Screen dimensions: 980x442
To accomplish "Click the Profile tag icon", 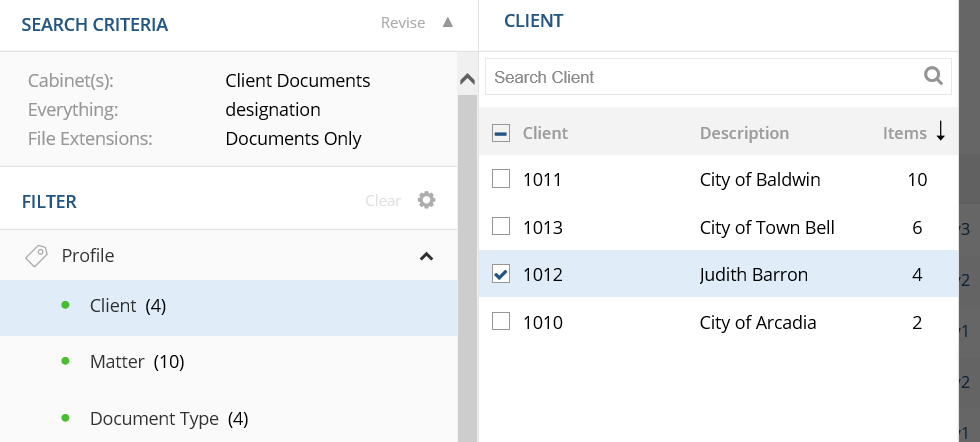I will [36, 256].
